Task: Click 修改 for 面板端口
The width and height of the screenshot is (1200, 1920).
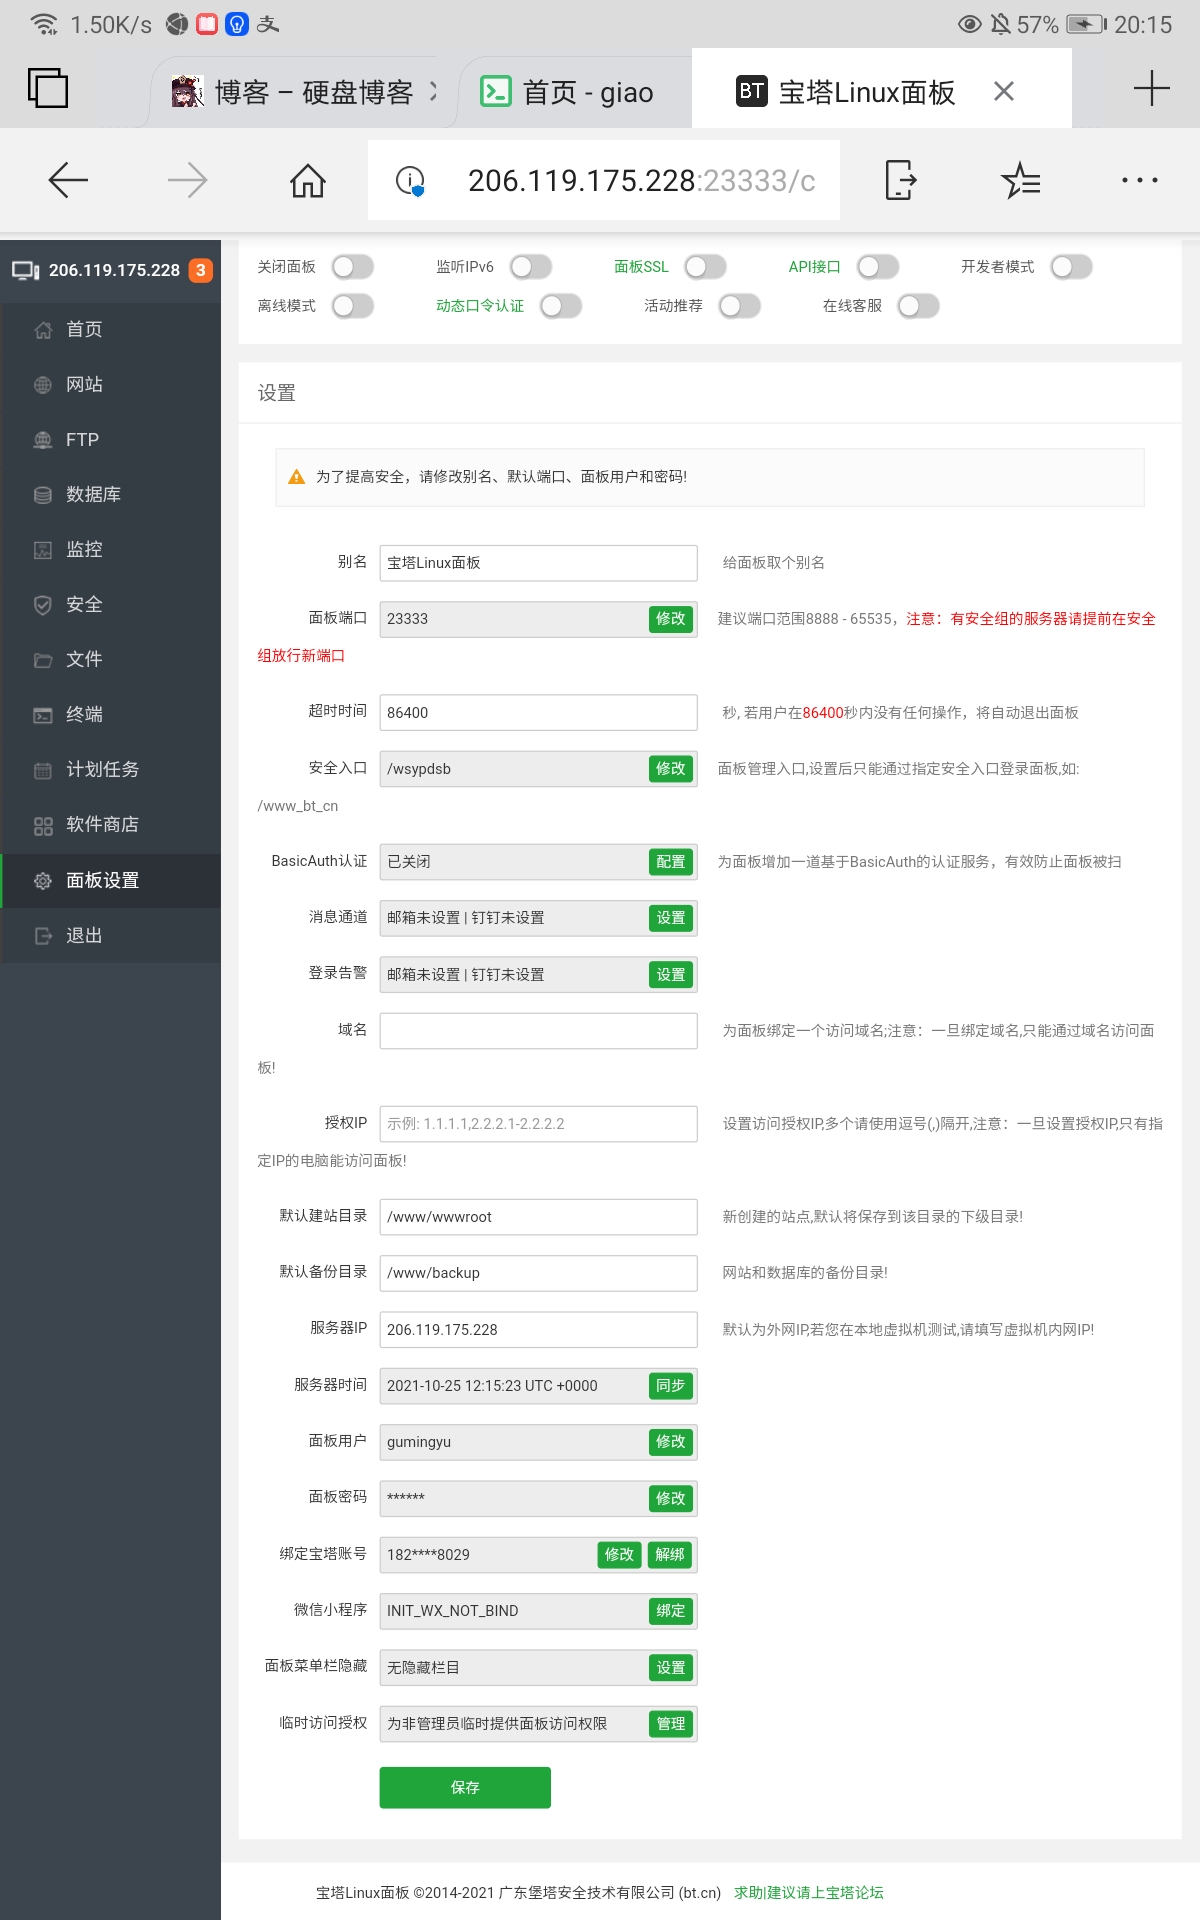Action: [671, 619]
